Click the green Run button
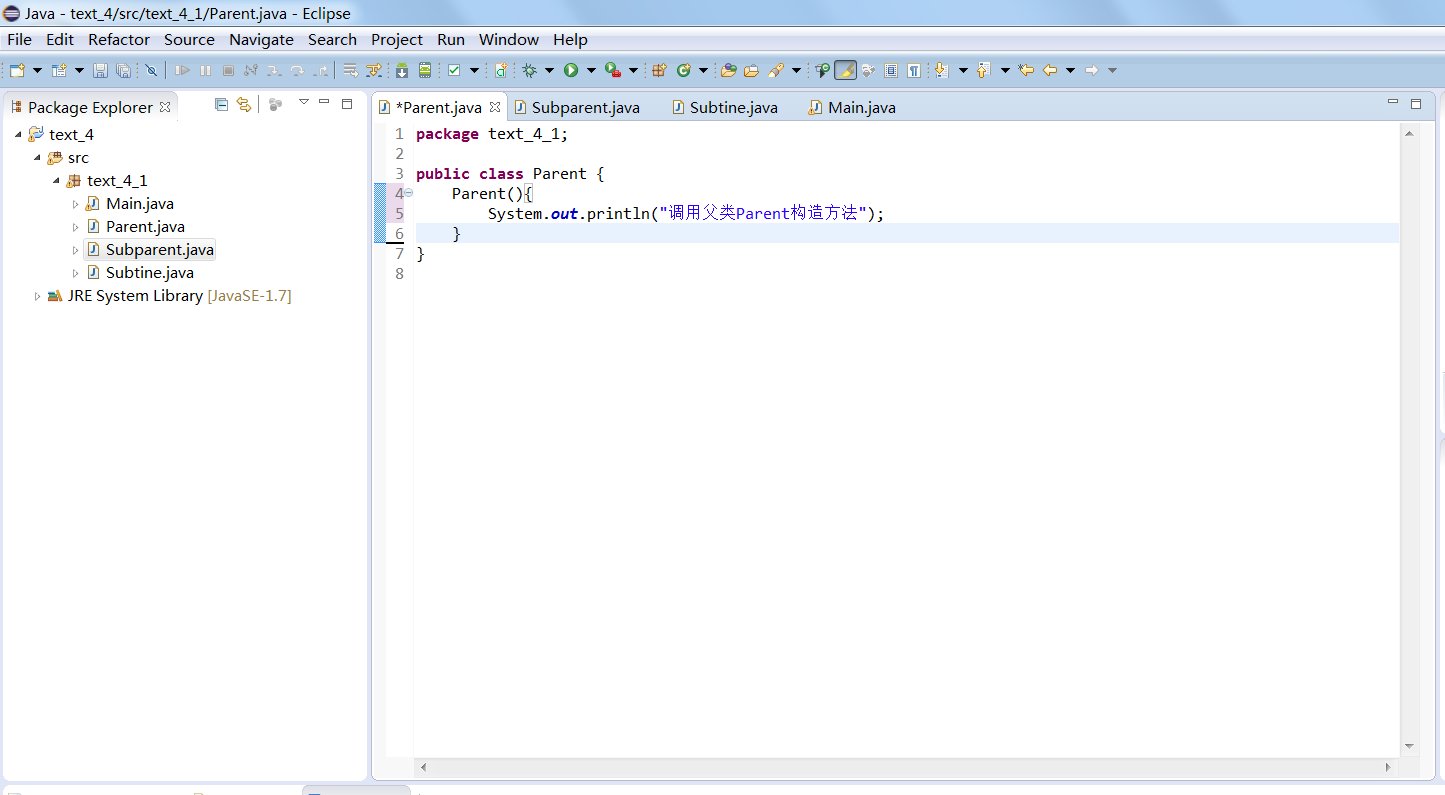 (571, 70)
